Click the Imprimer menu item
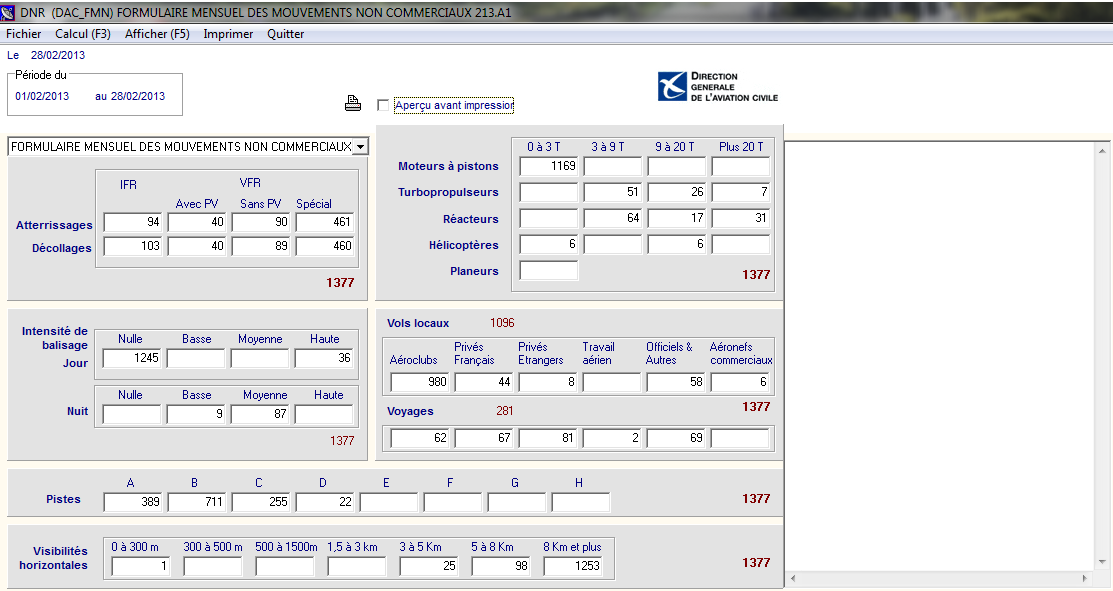 (x=228, y=34)
